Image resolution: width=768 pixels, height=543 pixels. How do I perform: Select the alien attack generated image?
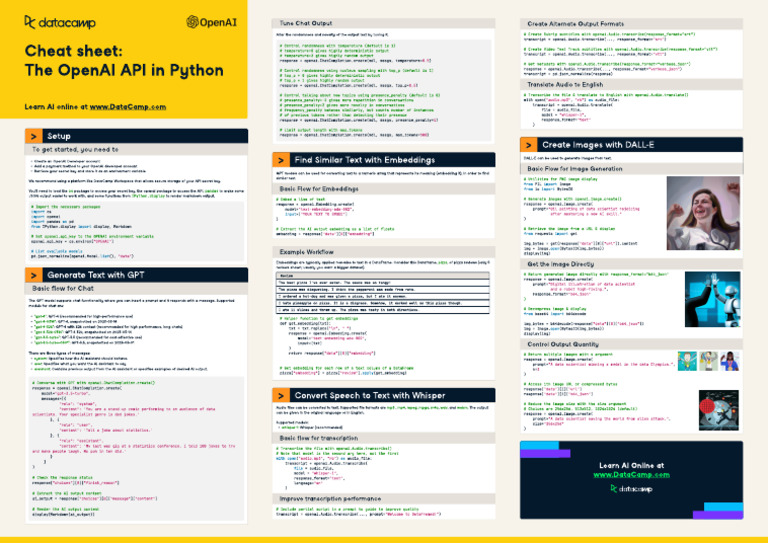coord(719,410)
